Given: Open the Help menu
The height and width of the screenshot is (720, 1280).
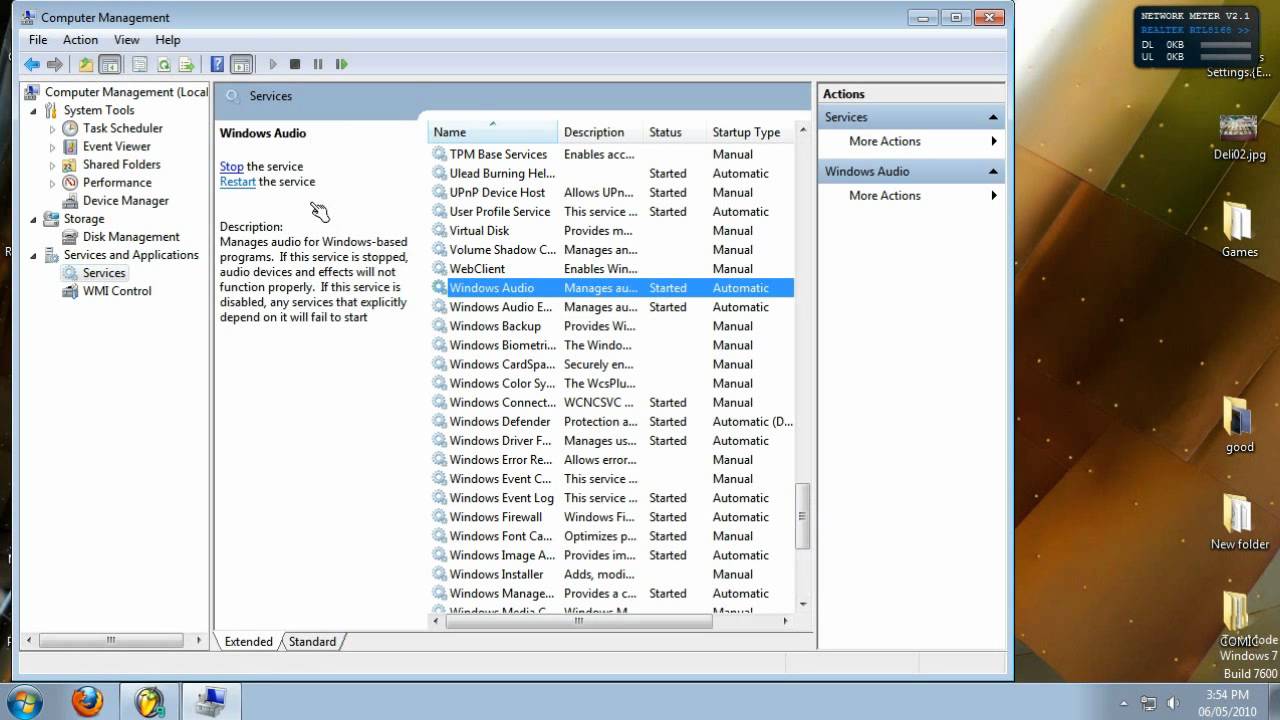Looking at the screenshot, I should pyautogui.click(x=168, y=40).
